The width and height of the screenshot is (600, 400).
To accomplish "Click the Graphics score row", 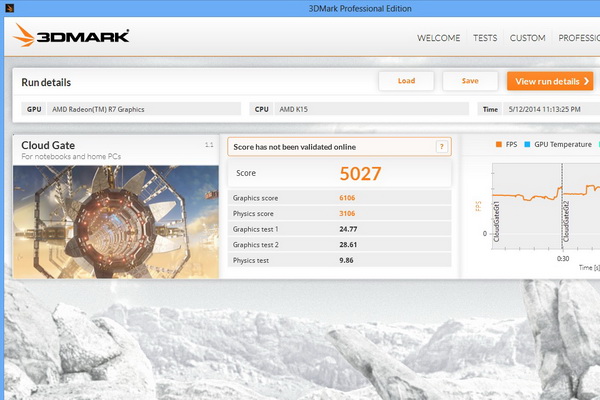I will 339,198.
